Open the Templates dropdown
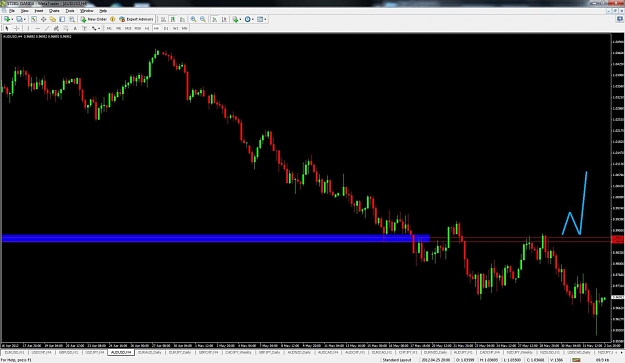The height and width of the screenshot is (363, 625). 261,19
